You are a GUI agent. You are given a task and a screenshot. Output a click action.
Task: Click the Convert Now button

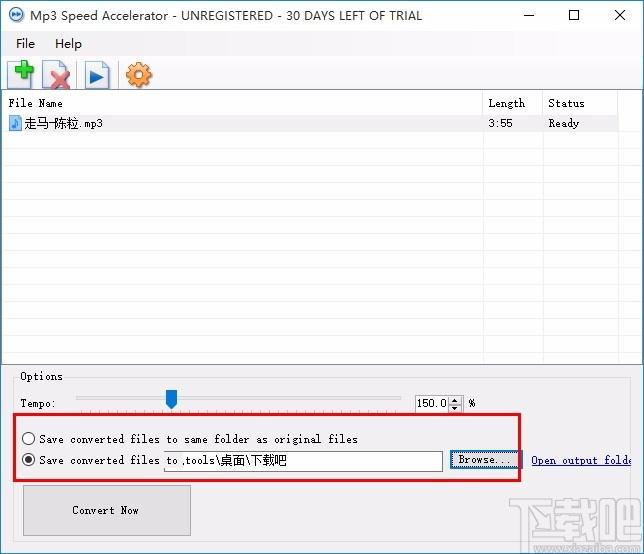coord(107,510)
